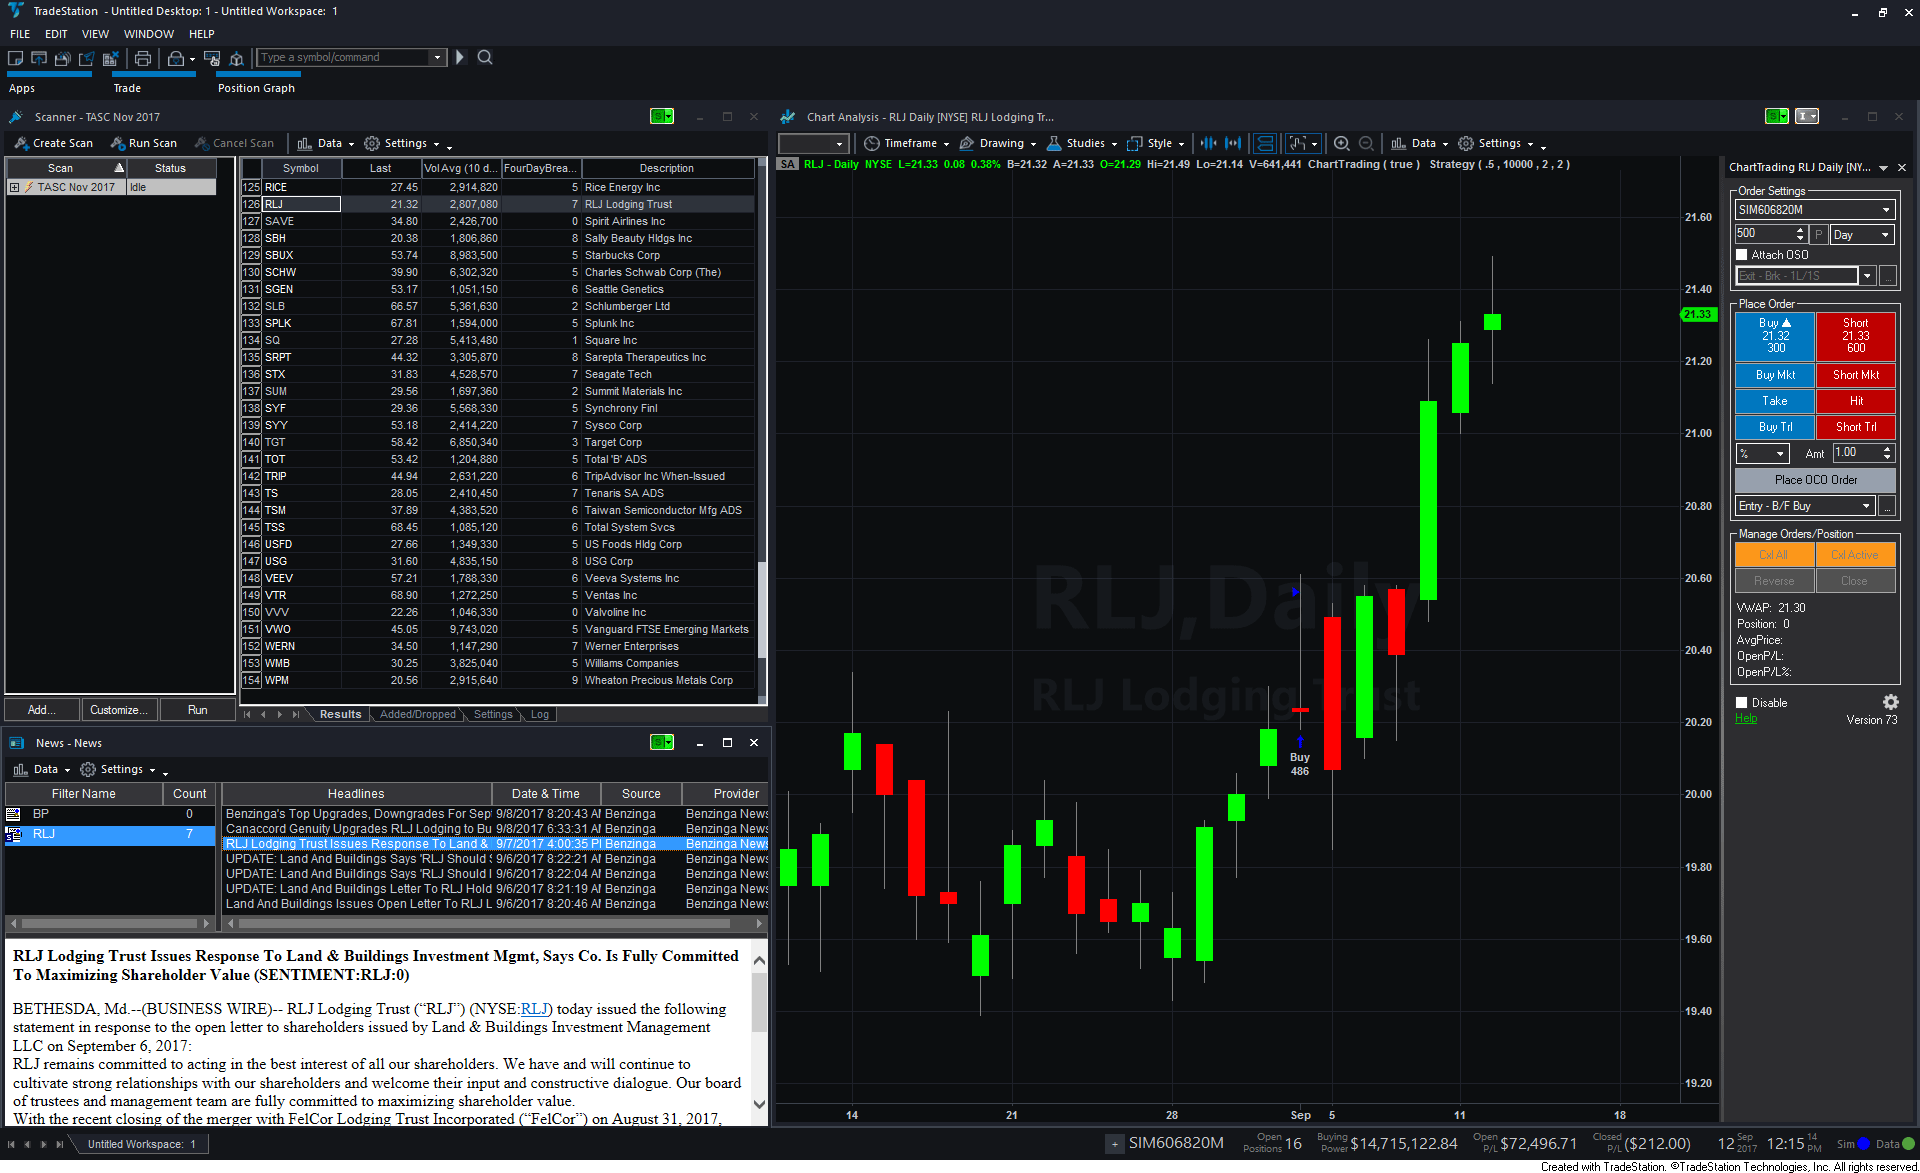The height and width of the screenshot is (1173, 1920).
Task: Open the VIEW menu
Action: pyautogui.click(x=95, y=34)
